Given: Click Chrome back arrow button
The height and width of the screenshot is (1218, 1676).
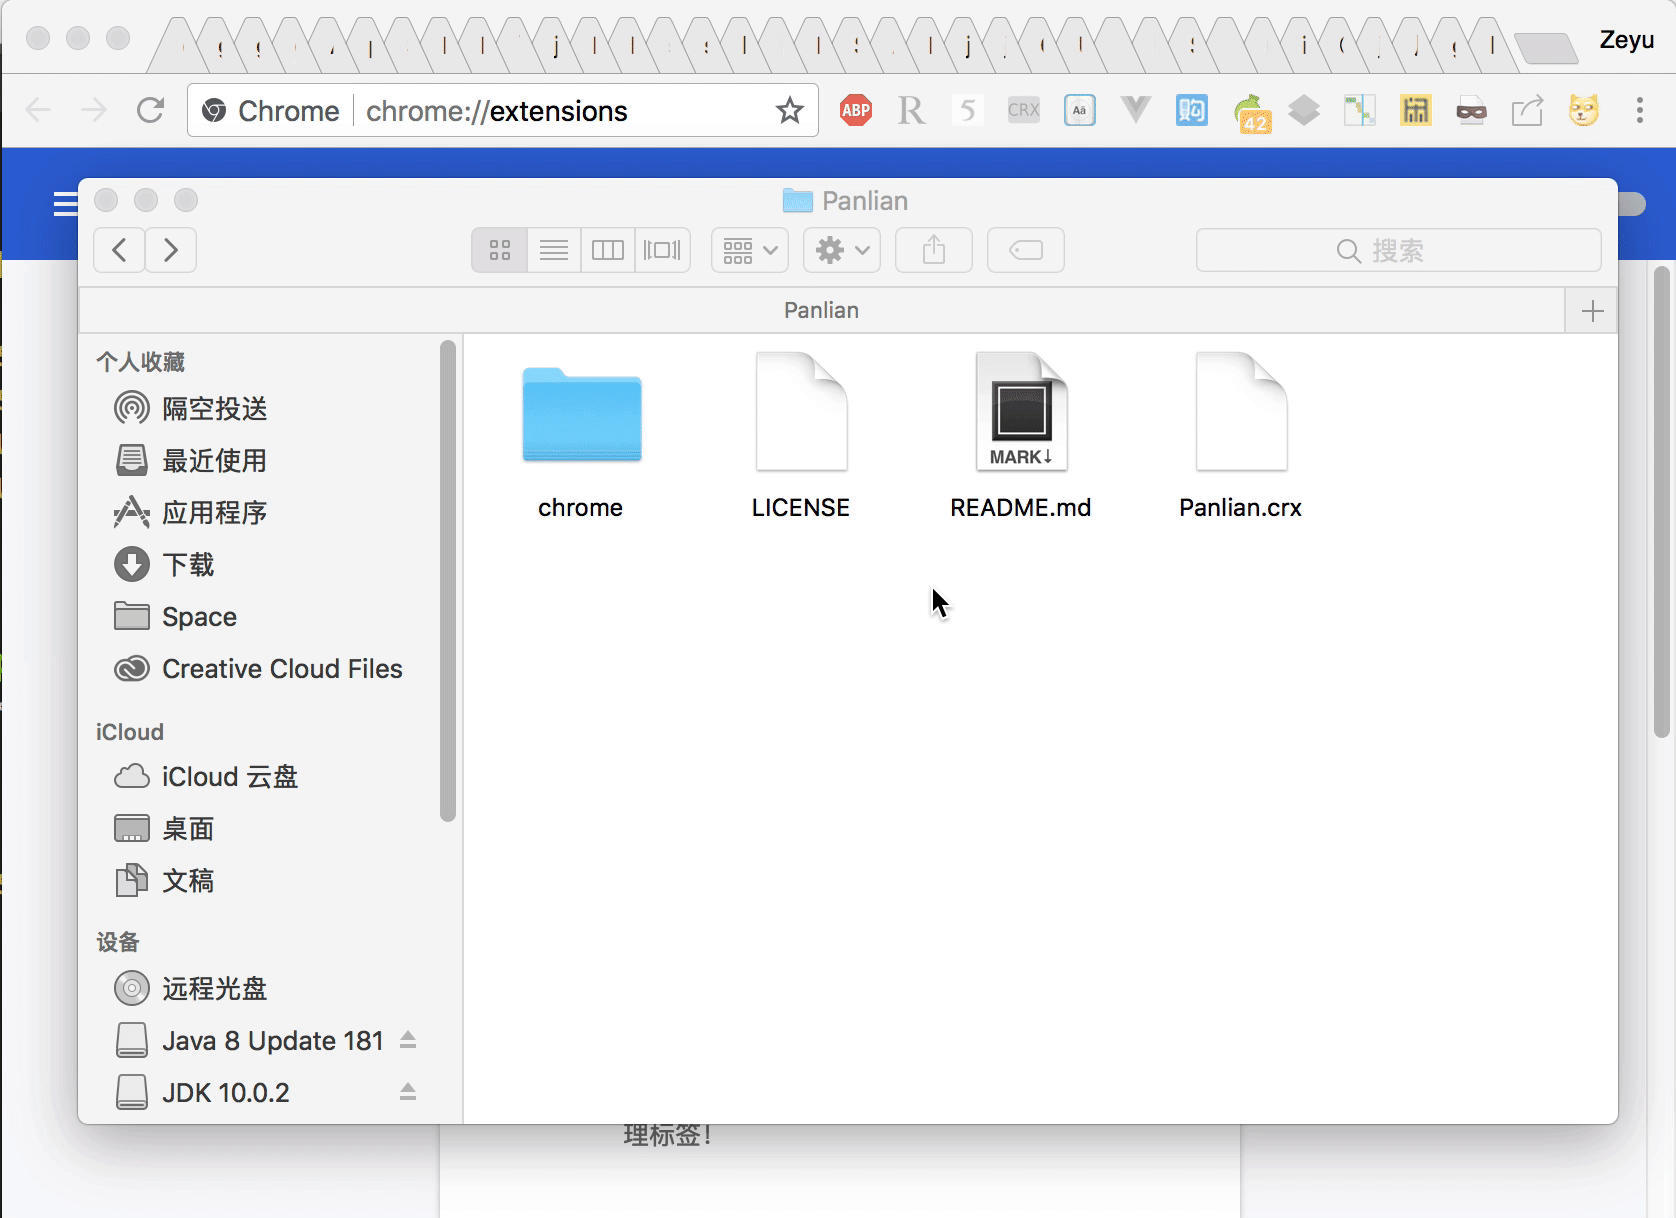Looking at the screenshot, I should (38, 110).
